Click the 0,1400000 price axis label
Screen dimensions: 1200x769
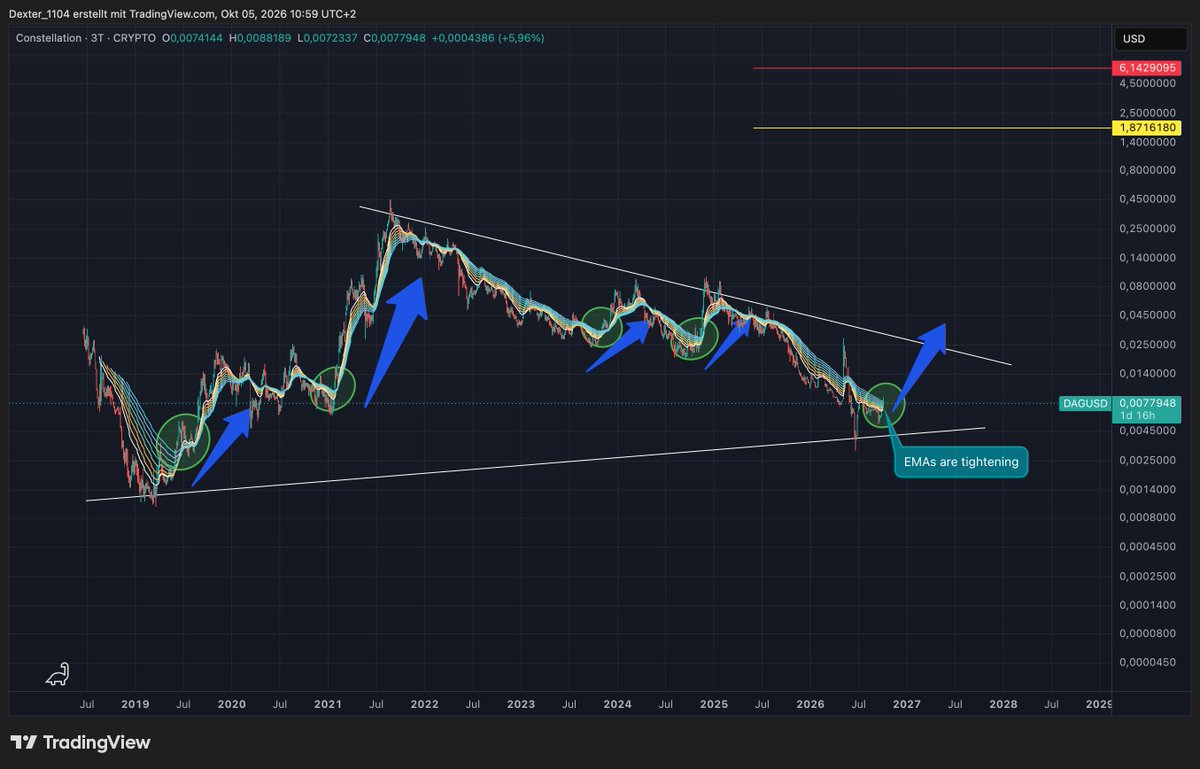click(1148, 258)
